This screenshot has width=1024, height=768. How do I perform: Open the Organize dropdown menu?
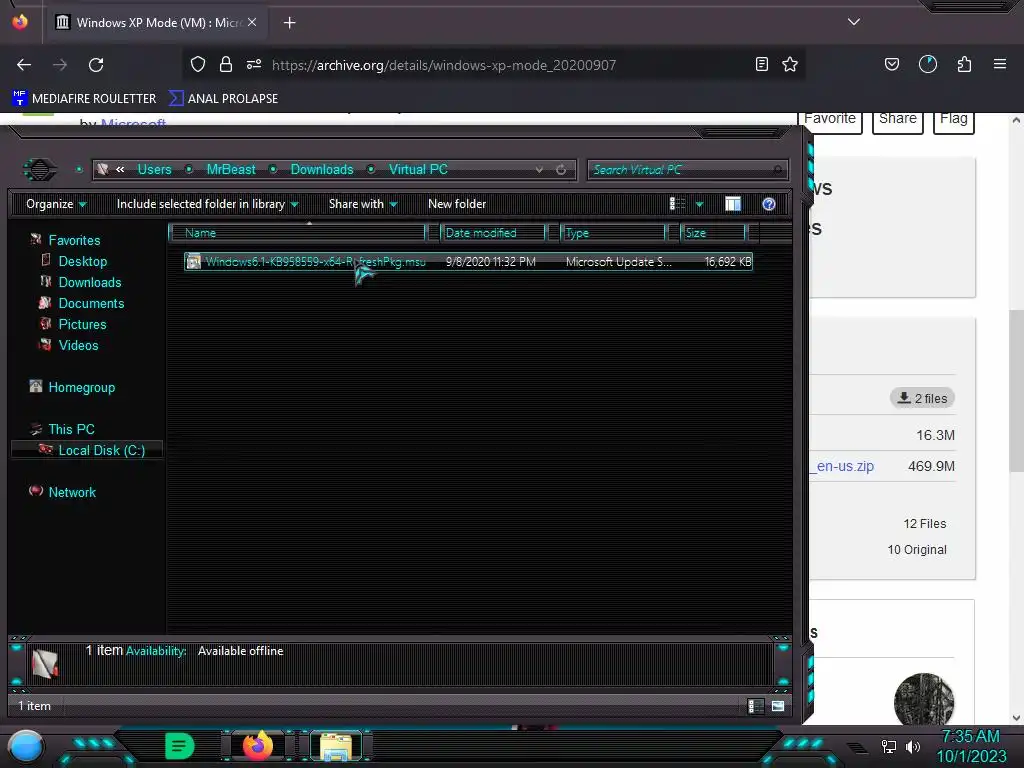click(x=56, y=204)
